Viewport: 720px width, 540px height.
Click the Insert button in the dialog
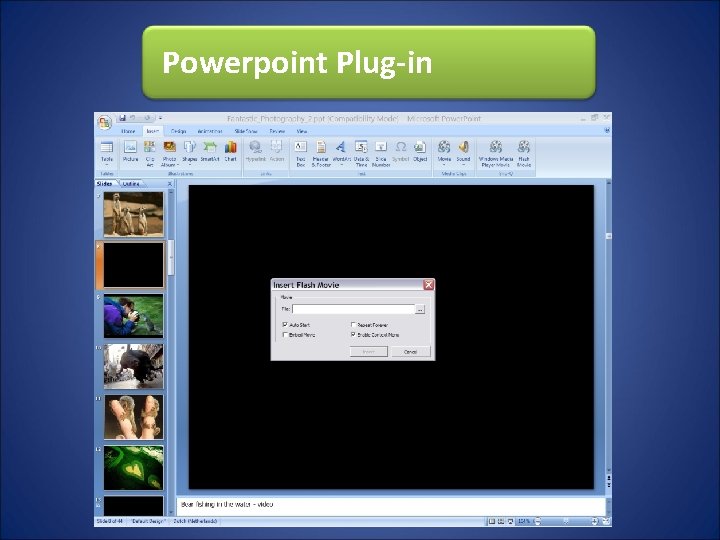point(369,352)
